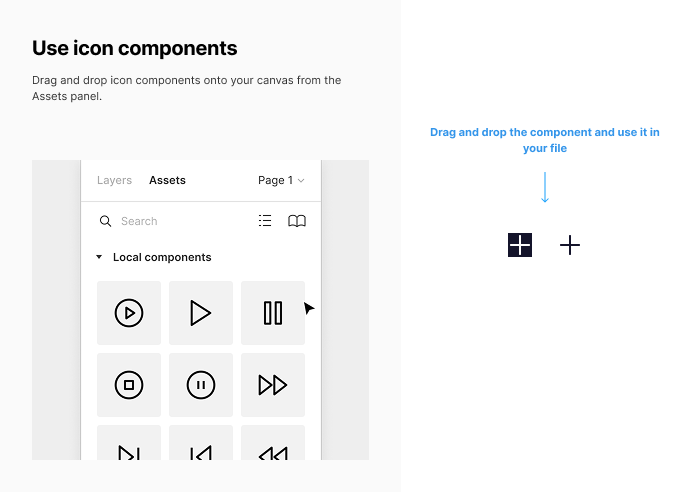Image resolution: width=685 pixels, height=492 pixels.
Task: Click the blue drag and drop text
Action: tap(545, 140)
